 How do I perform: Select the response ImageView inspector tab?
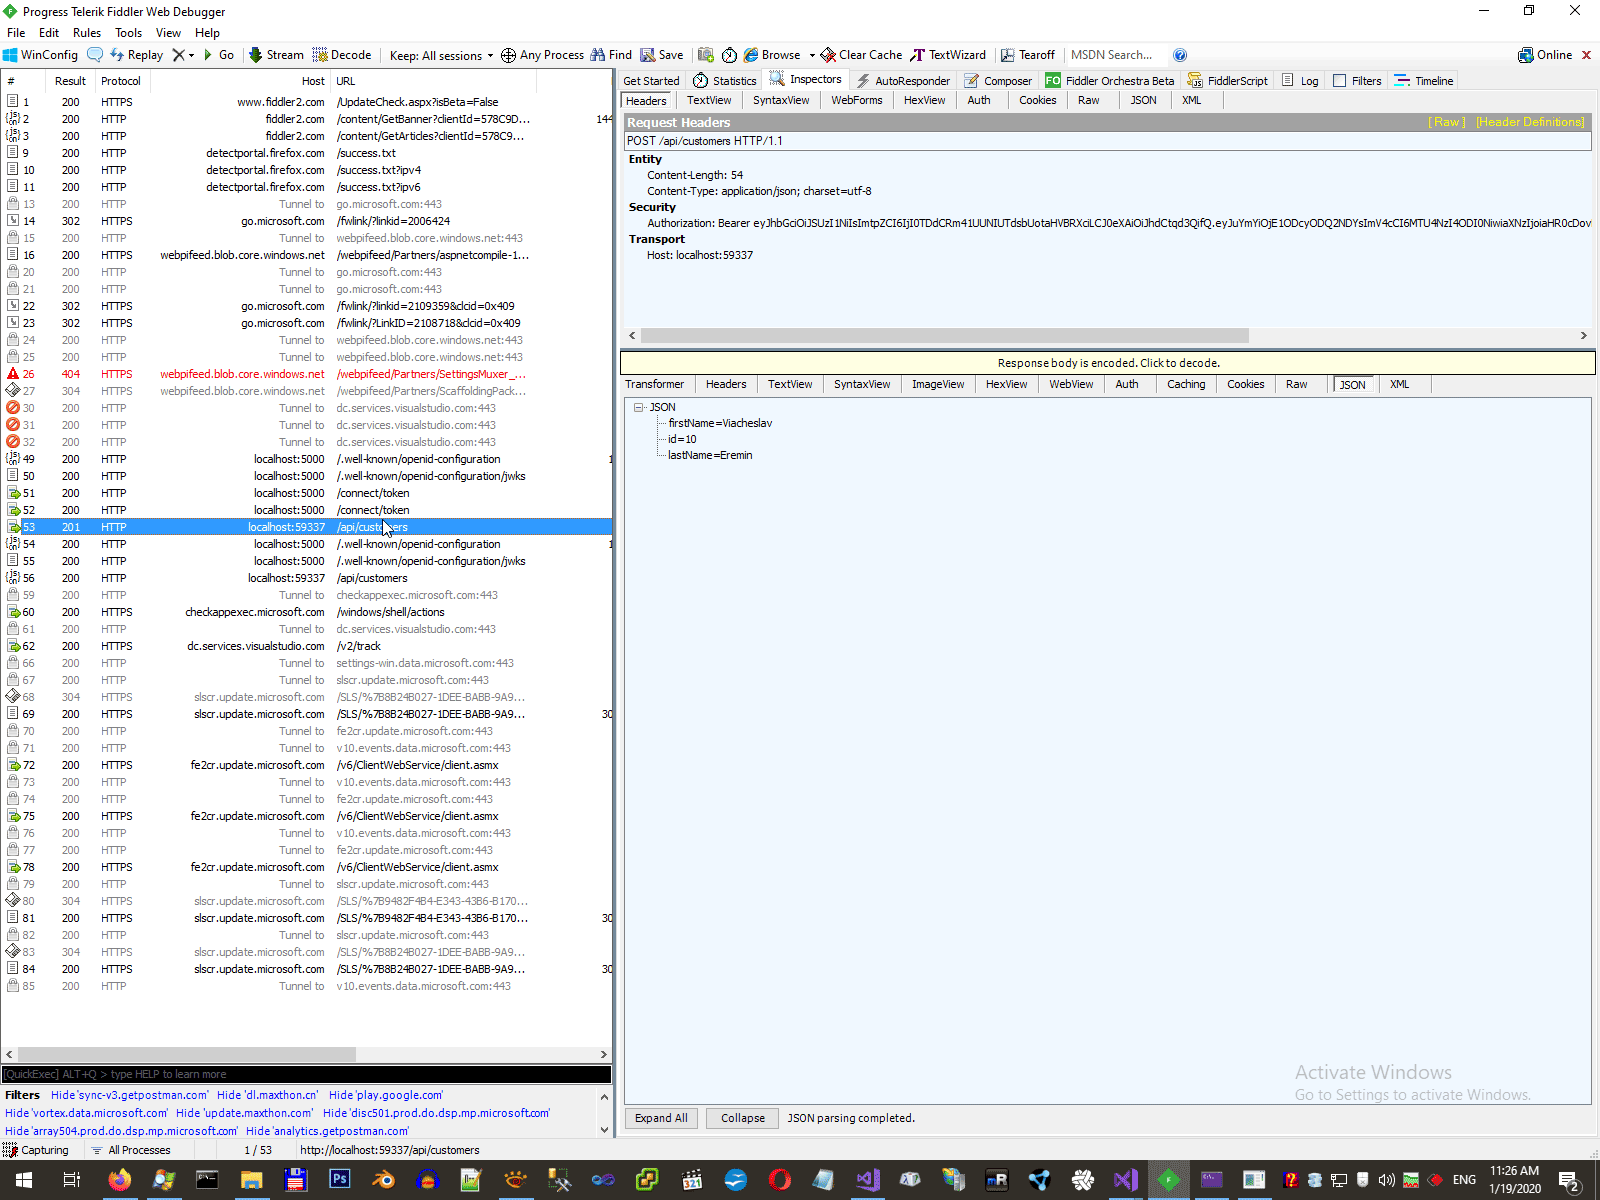point(938,384)
